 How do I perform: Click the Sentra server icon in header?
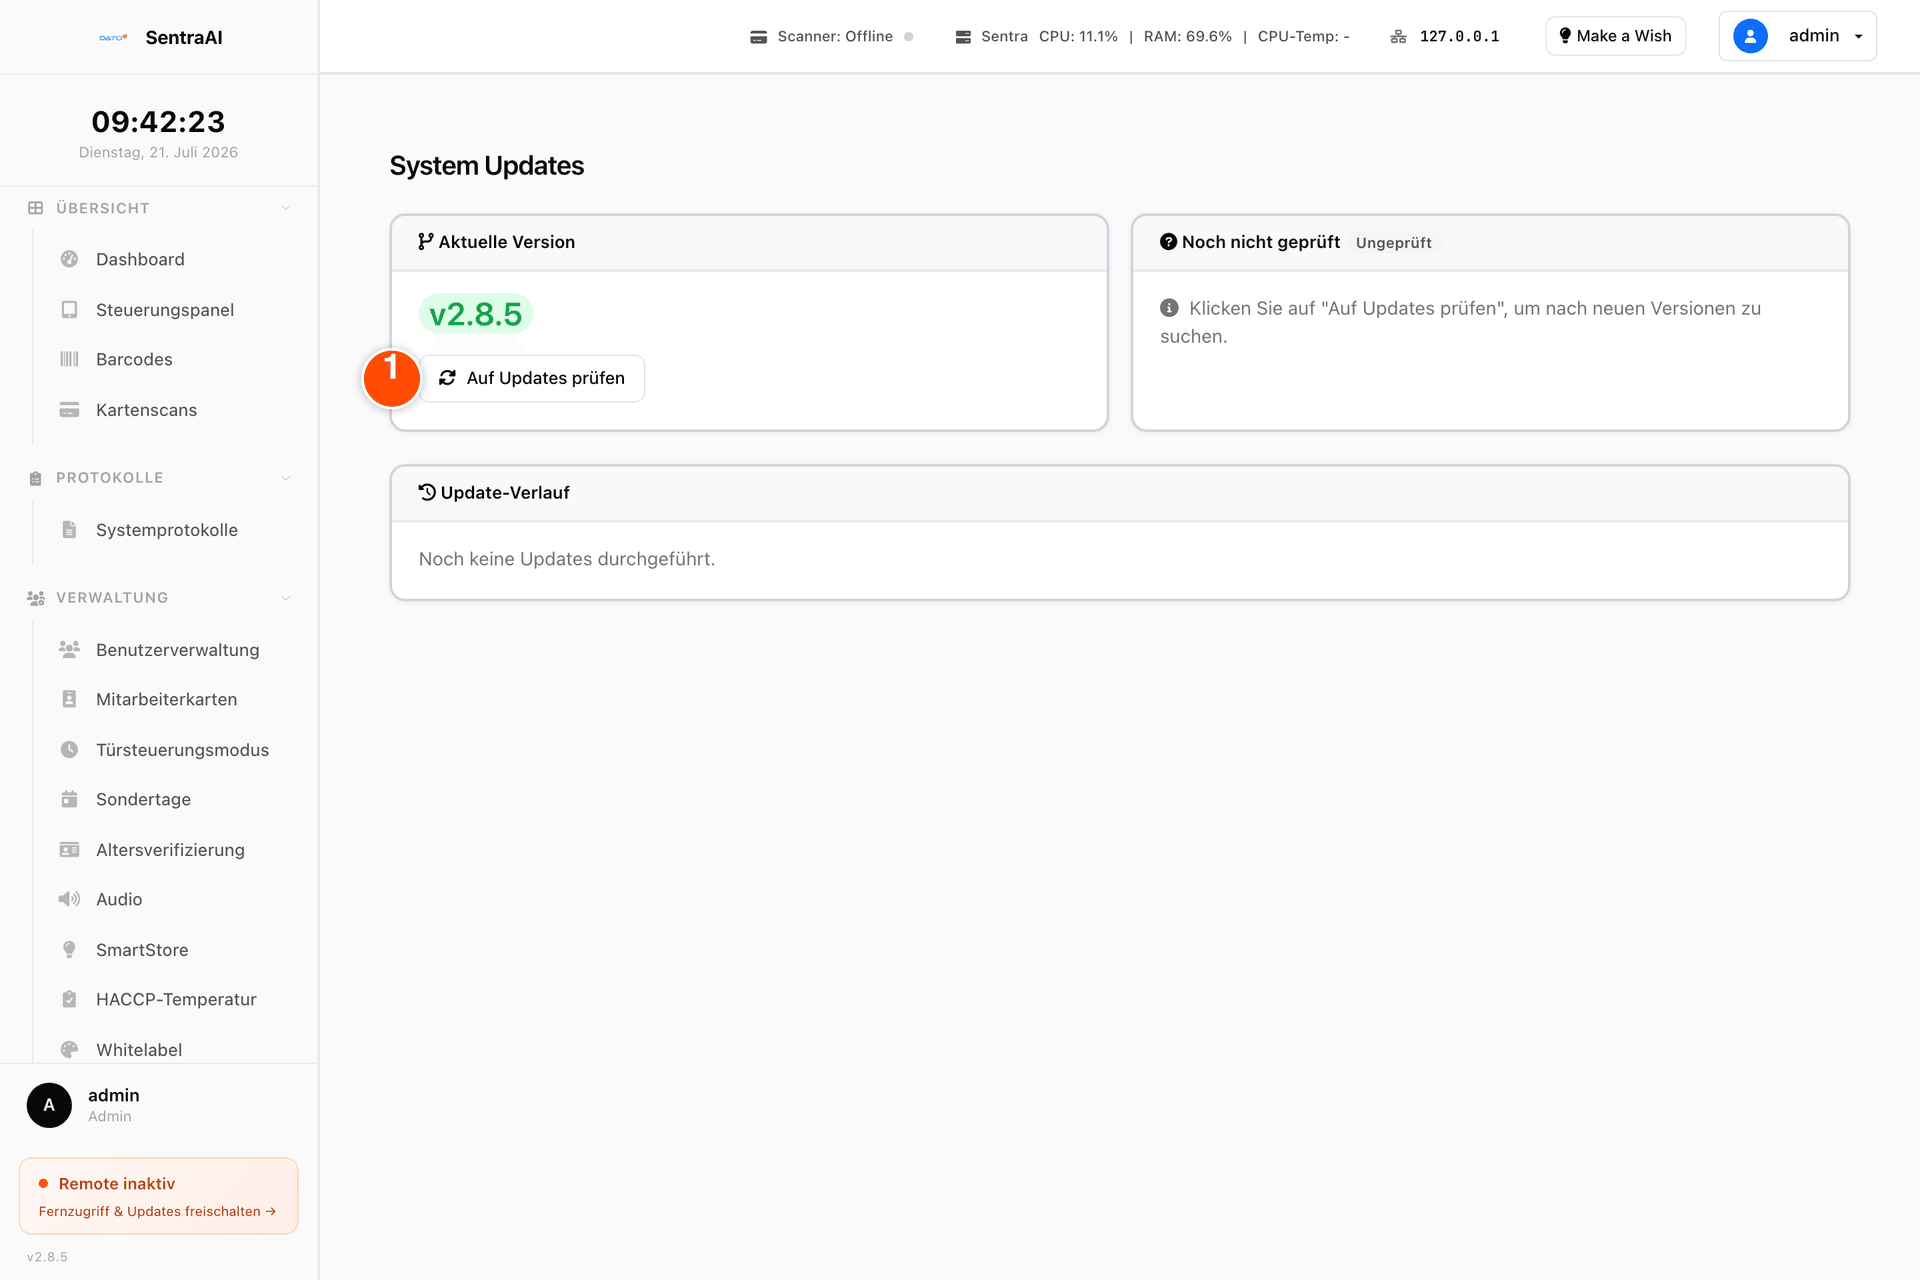click(963, 37)
